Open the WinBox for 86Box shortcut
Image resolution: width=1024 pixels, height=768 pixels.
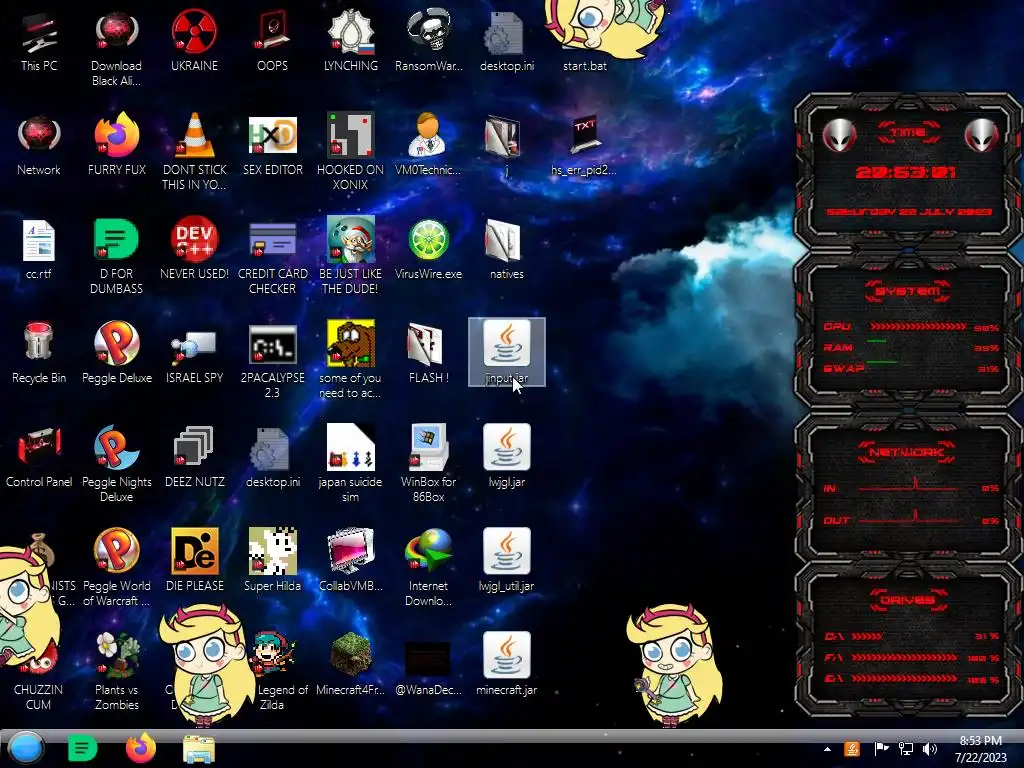tap(428, 464)
